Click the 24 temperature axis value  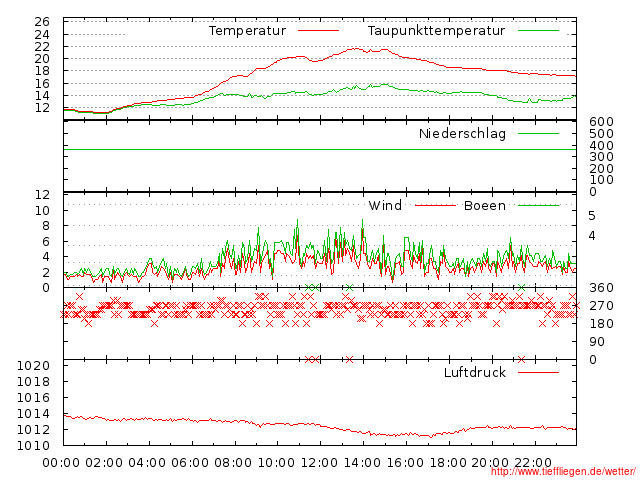coord(42,34)
